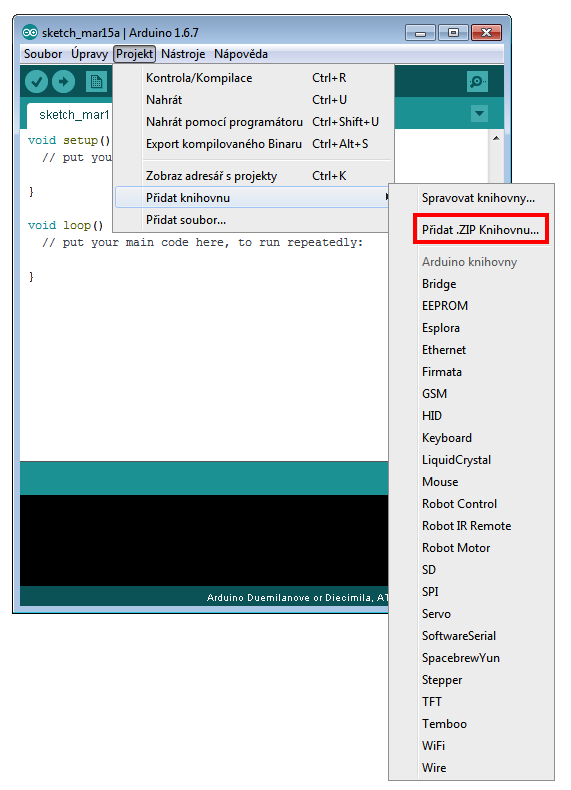Click the editor scrollbar up arrow
This screenshot has height=790, width=571.
tap(496, 138)
